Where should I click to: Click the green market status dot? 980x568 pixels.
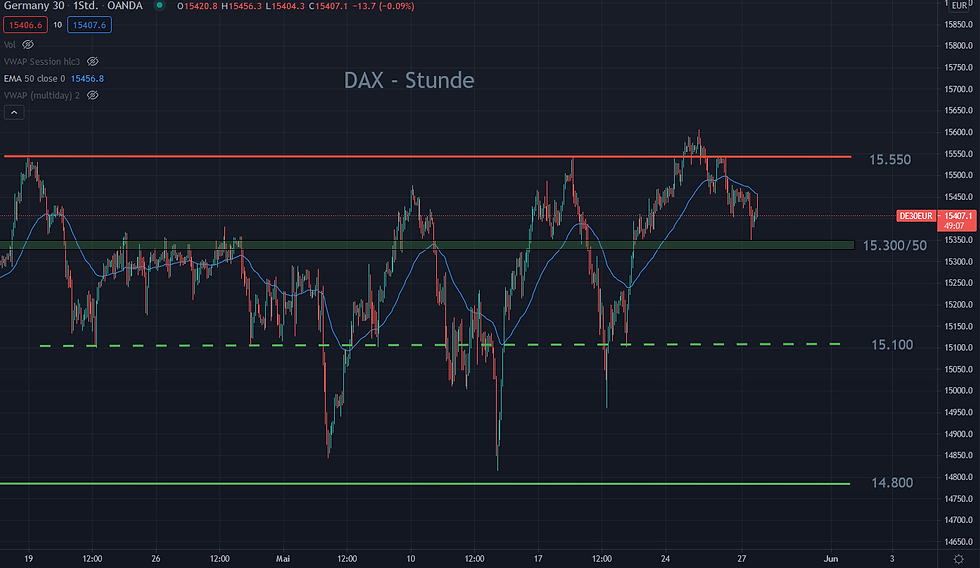159,6
